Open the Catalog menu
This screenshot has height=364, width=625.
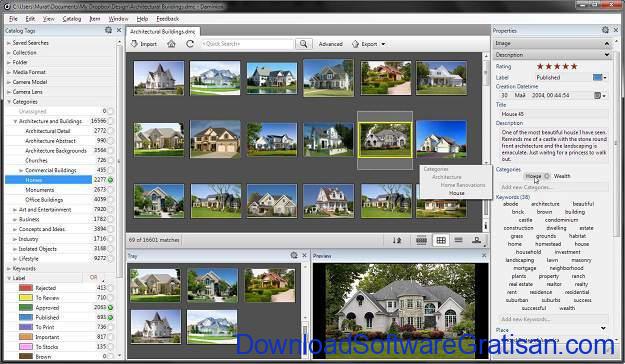coord(72,19)
